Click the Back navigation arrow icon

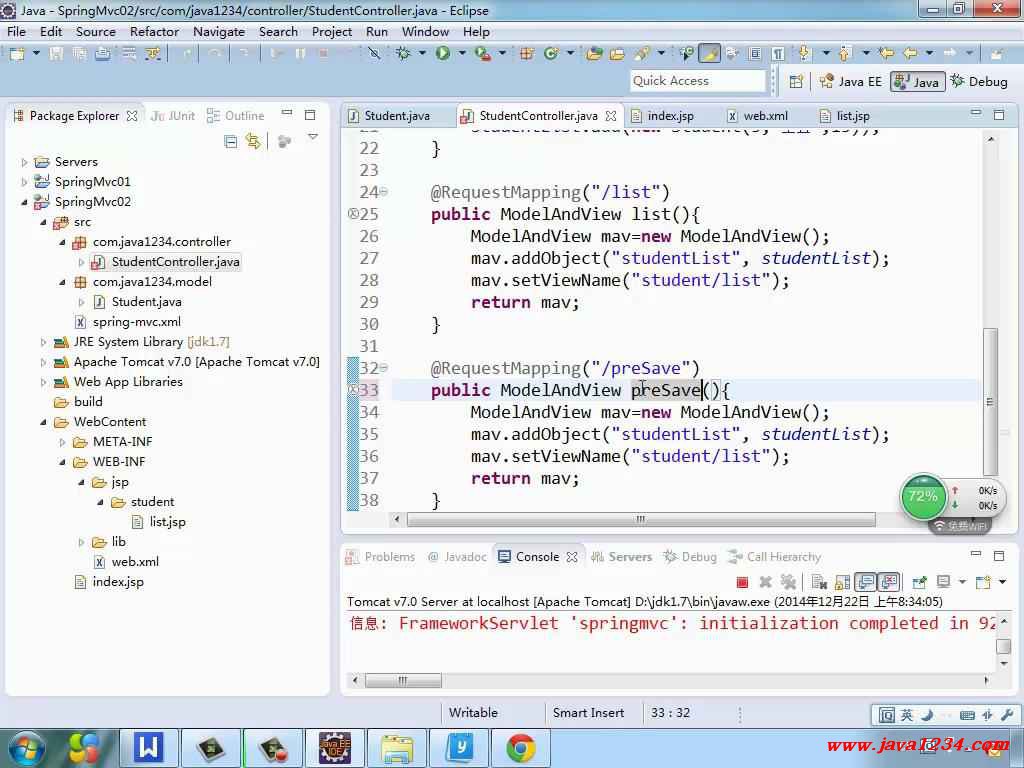click(910, 54)
